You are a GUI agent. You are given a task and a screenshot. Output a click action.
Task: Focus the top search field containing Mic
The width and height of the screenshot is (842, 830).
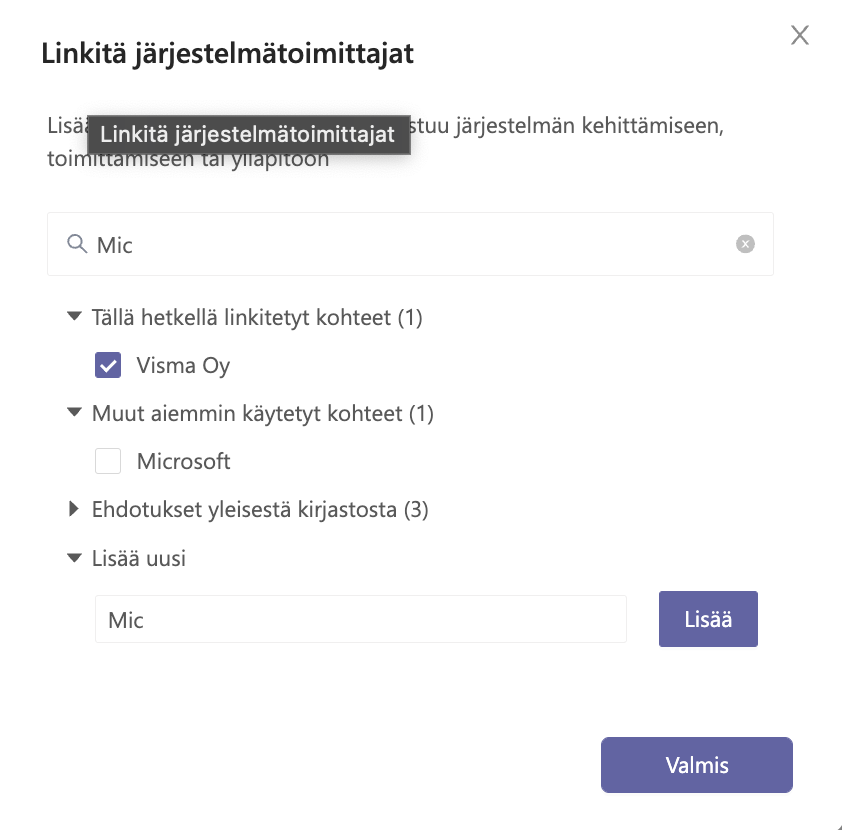pos(410,244)
